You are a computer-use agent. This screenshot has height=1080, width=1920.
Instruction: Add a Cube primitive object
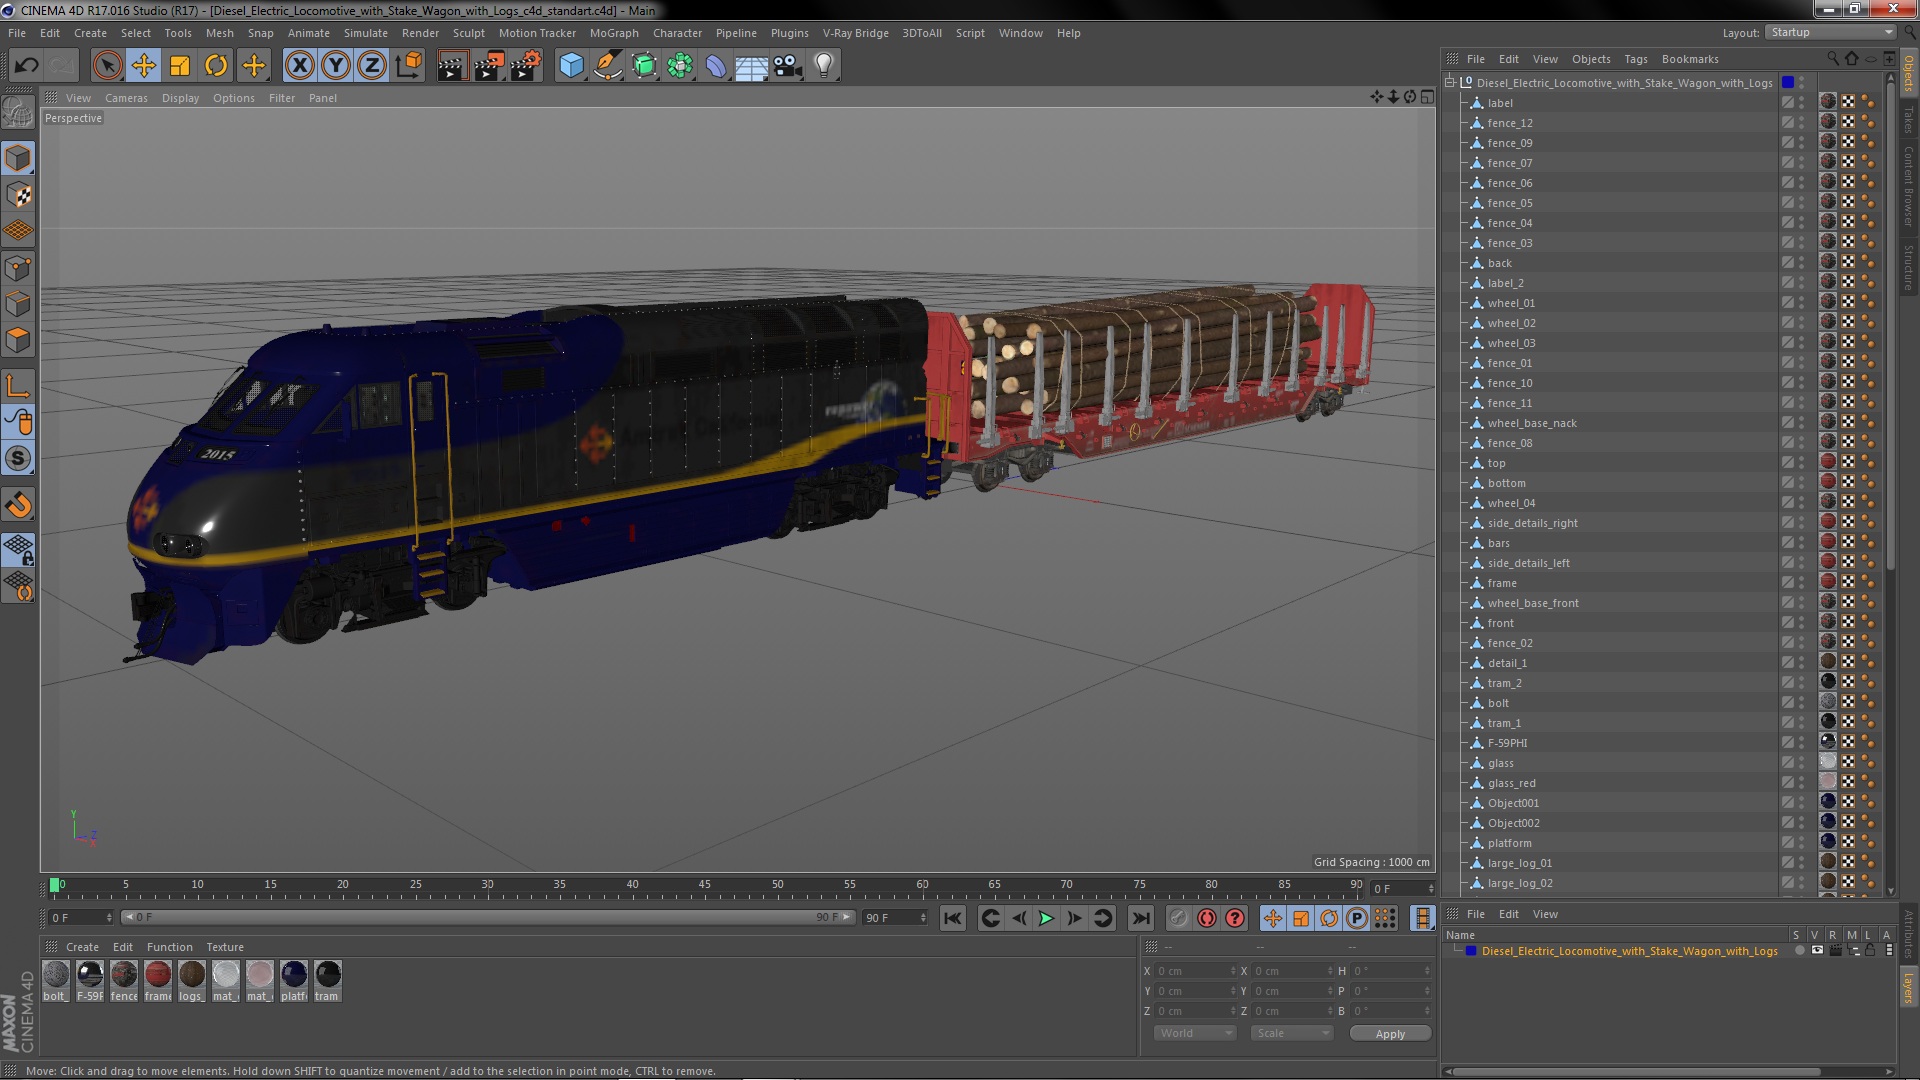click(571, 66)
